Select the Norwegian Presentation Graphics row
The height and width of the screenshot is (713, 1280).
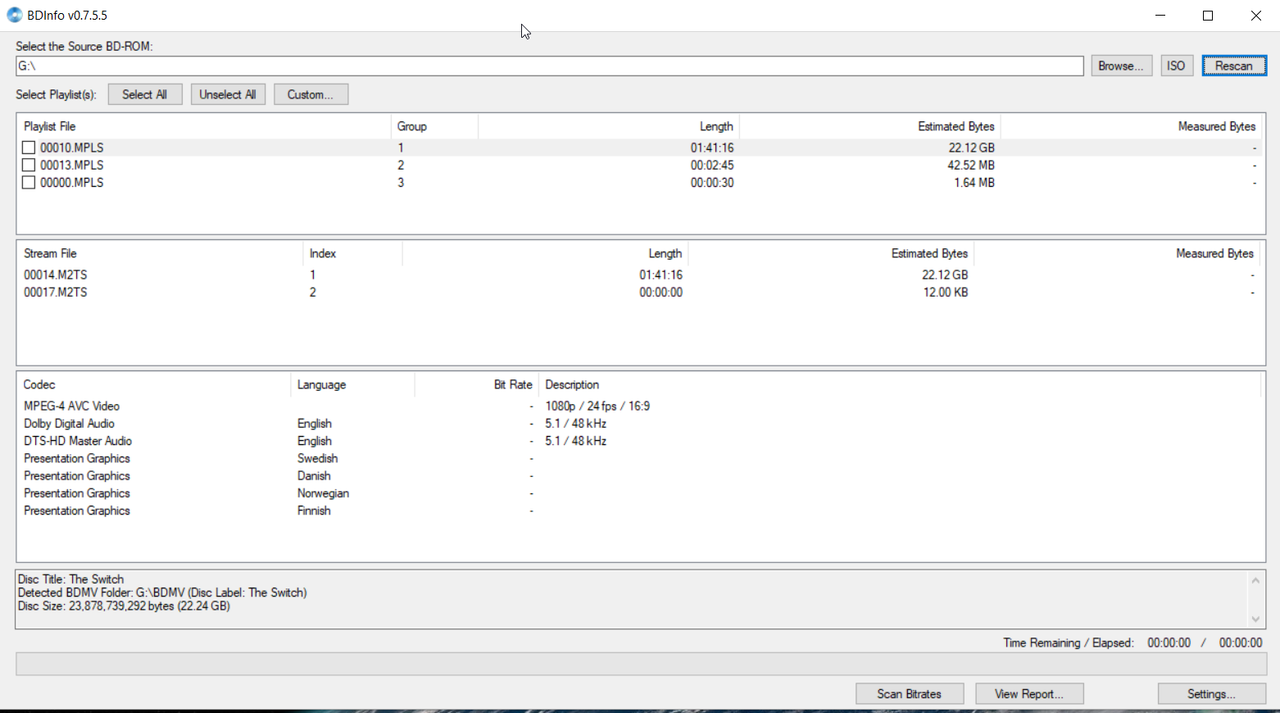coord(640,493)
